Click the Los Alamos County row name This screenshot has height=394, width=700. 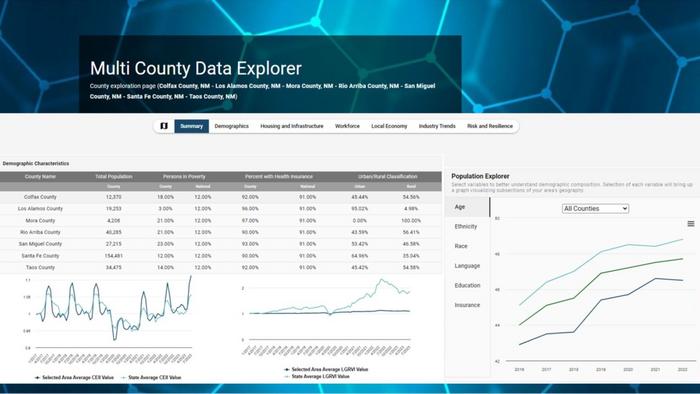(x=40, y=208)
